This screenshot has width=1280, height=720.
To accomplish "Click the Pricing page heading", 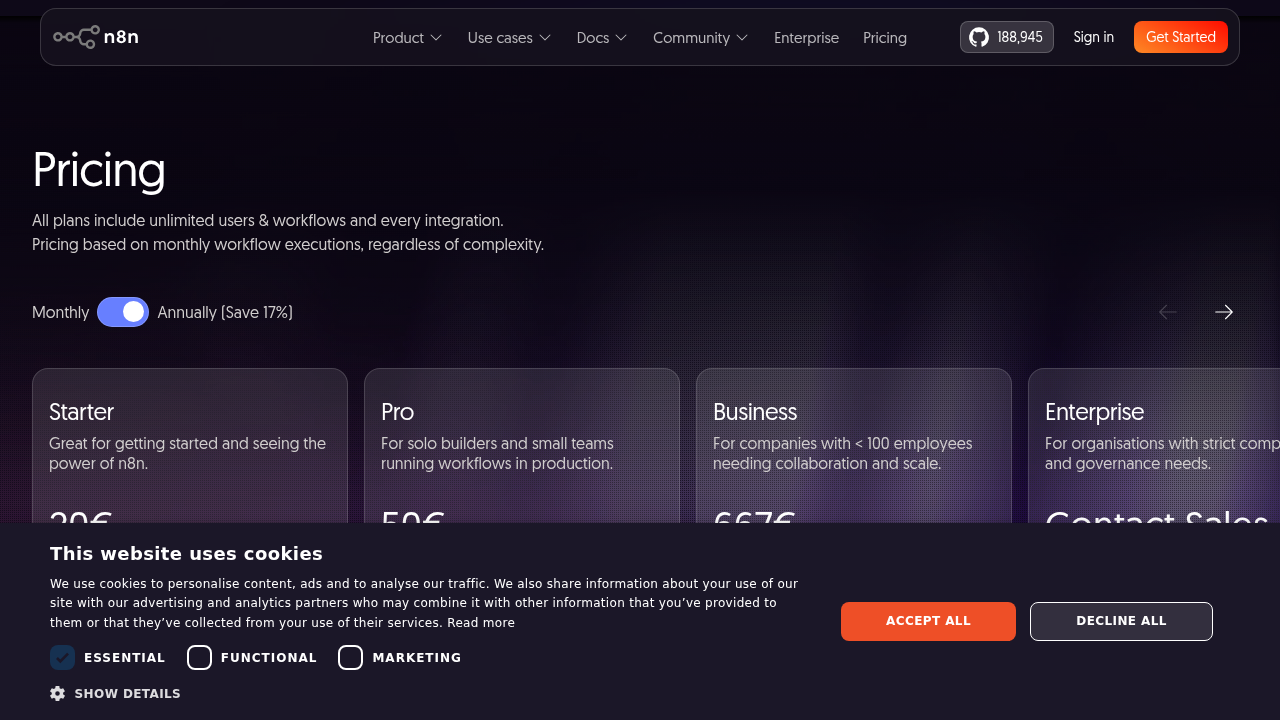I will 99,170.
